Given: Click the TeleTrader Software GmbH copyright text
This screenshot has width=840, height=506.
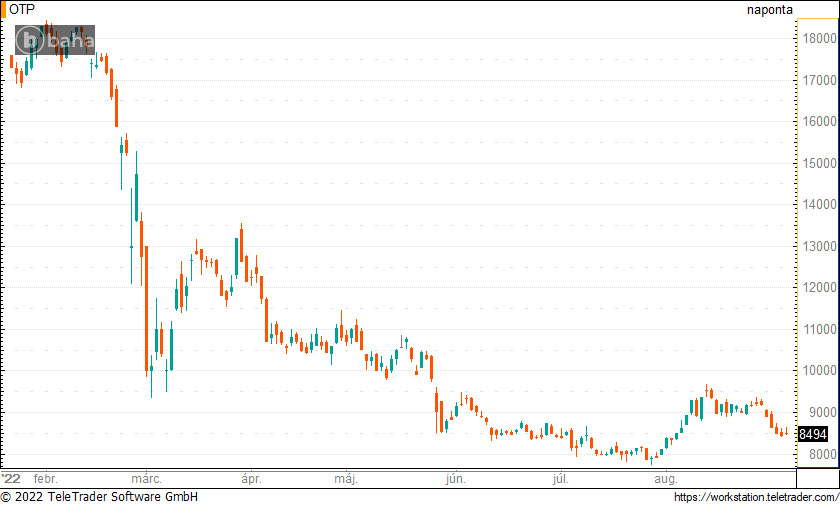Looking at the screenshot, I should click(x=100, y=497).
